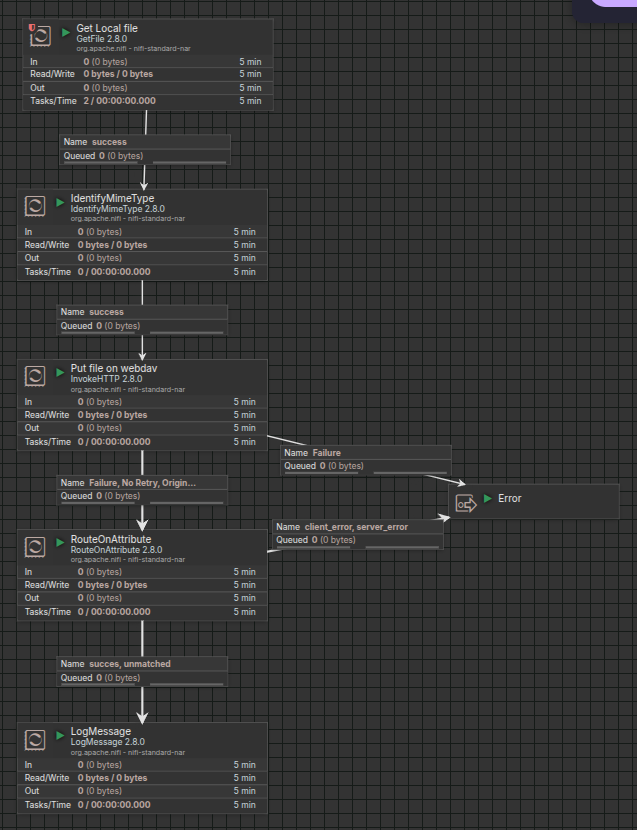Click the Out row of Put file on webdav
637x830 pixels.
[142, 428]
